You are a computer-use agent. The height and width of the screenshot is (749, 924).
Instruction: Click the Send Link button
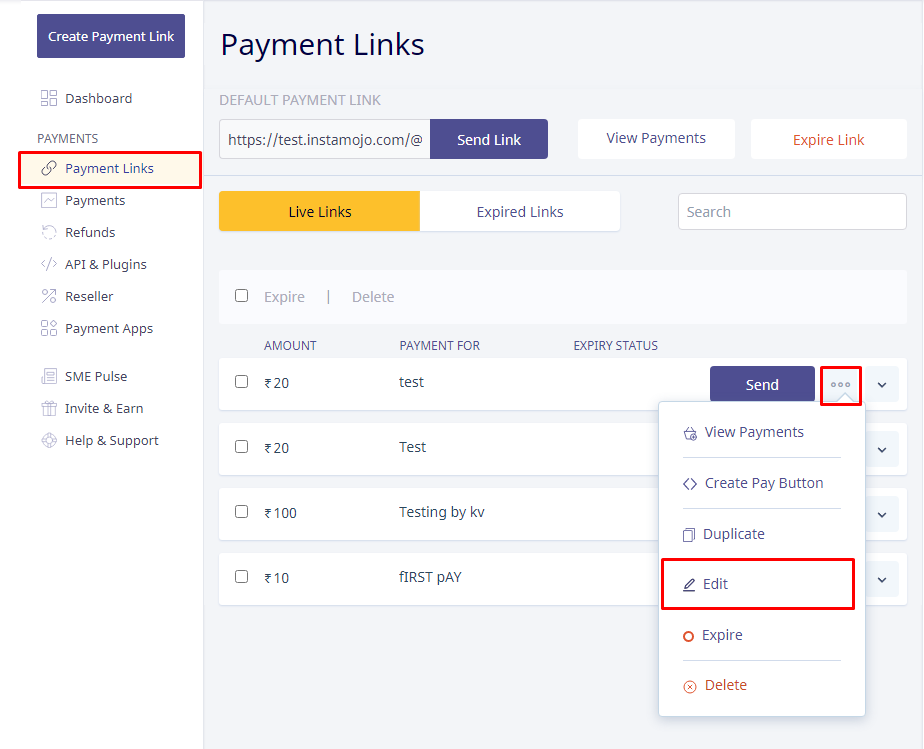tap(489, 140)
